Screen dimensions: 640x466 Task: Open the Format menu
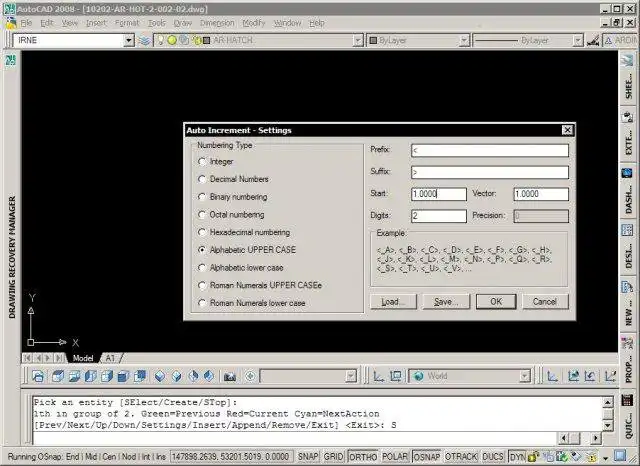click(x=127, y=23)
